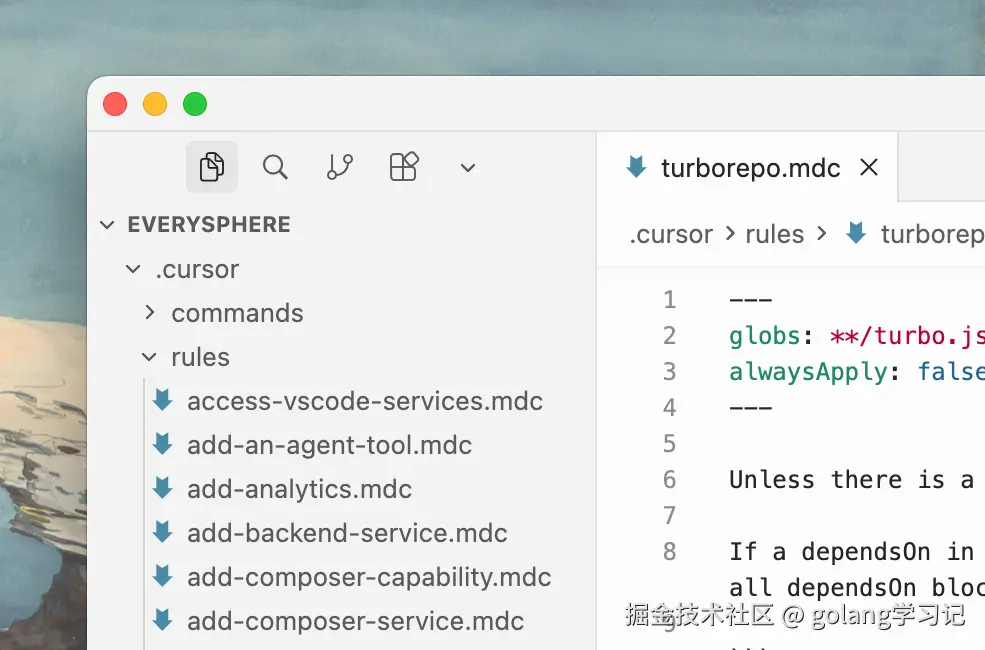
Task: Open the Search panel icon
Action: (275, 167)
